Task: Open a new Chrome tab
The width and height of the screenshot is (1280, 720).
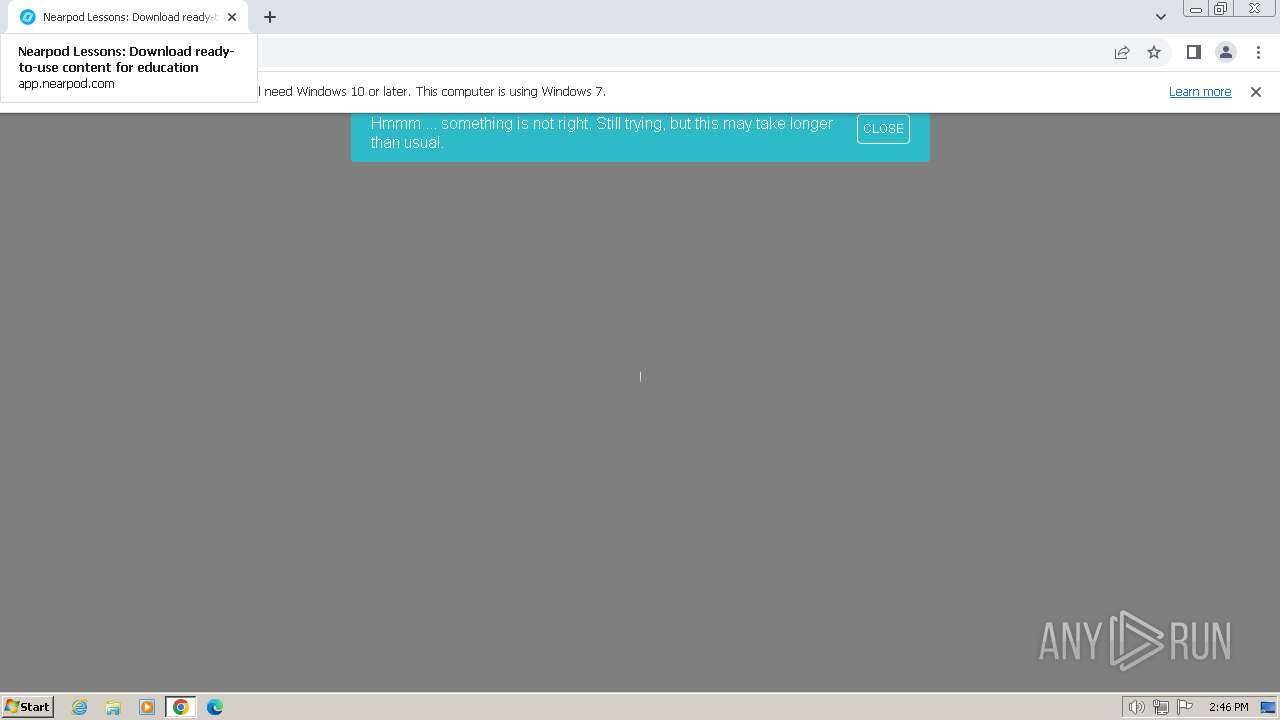Action: pyautogui.click(x=270, y=17)
